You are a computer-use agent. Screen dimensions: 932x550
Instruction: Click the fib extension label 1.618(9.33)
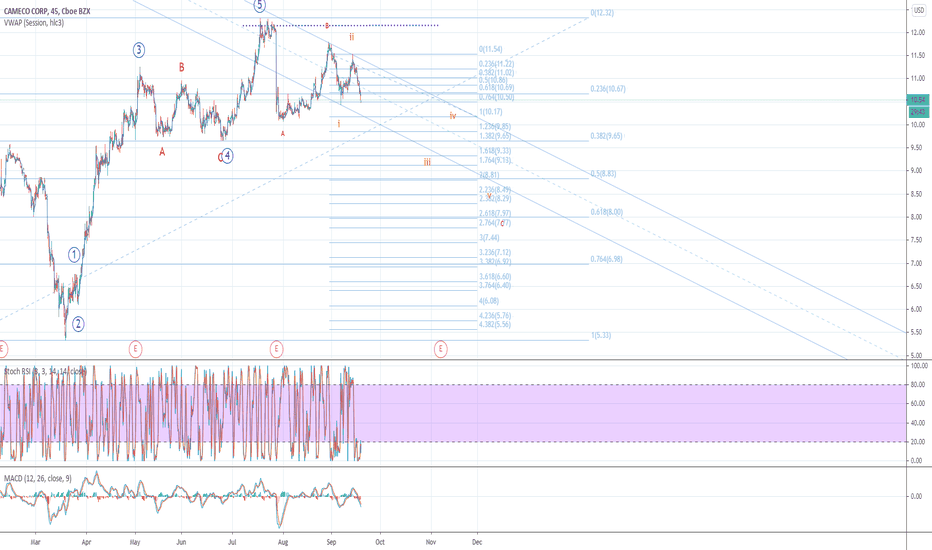(x=495, y=151)
